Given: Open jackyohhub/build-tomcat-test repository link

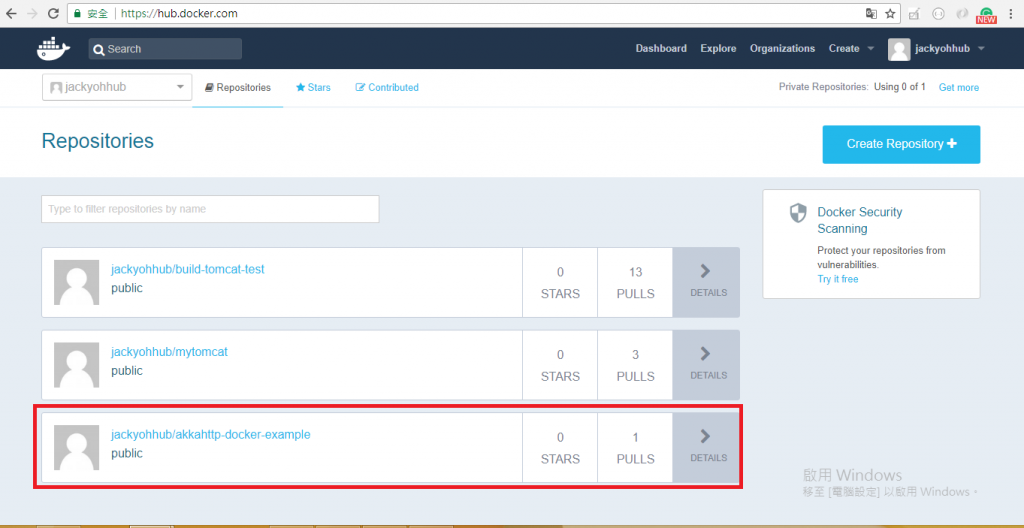Looking at the screenshot, I should (187, 269).
